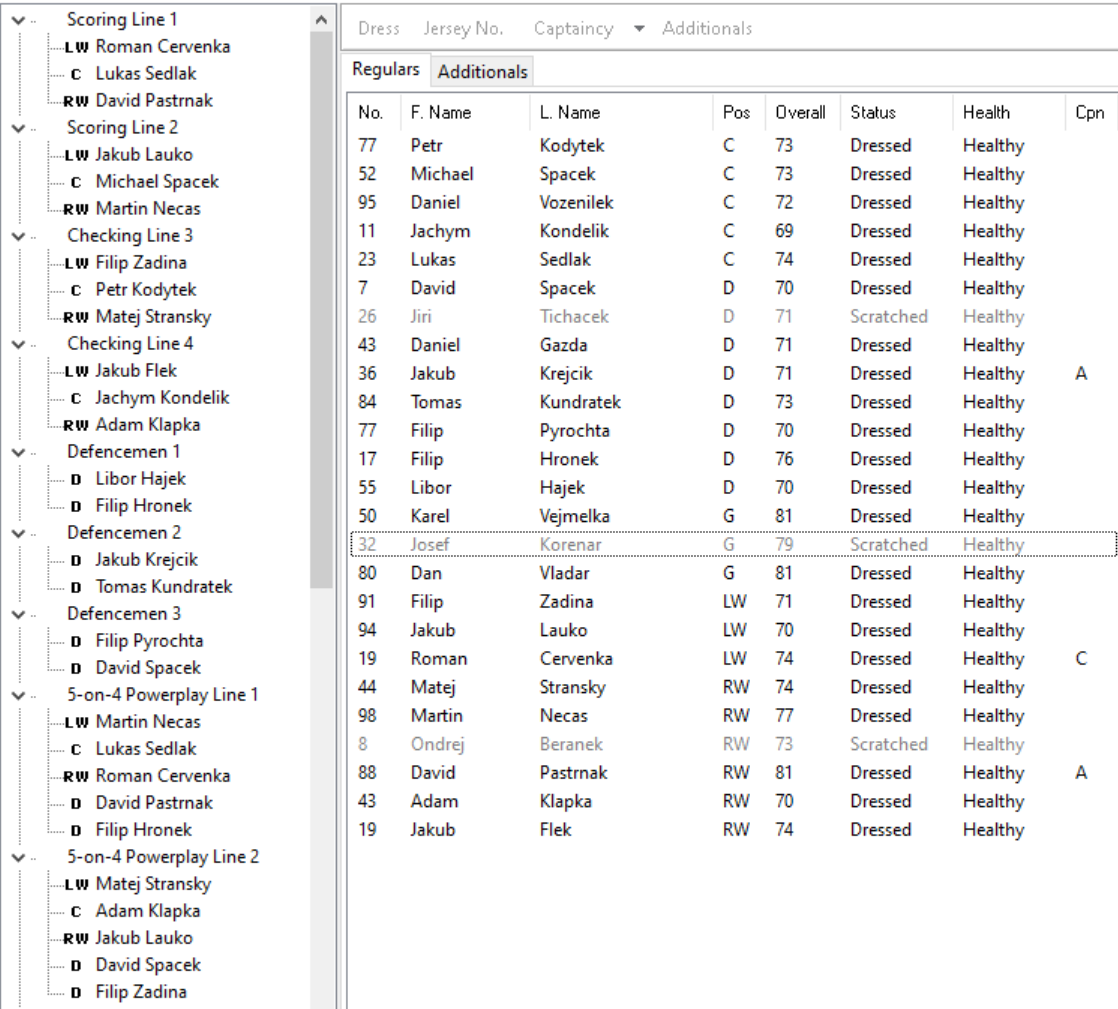This screenshot has height=1009, width=1118.
Task: Select scratched goalie Josef Korenar row
Action: coord(733,545)
